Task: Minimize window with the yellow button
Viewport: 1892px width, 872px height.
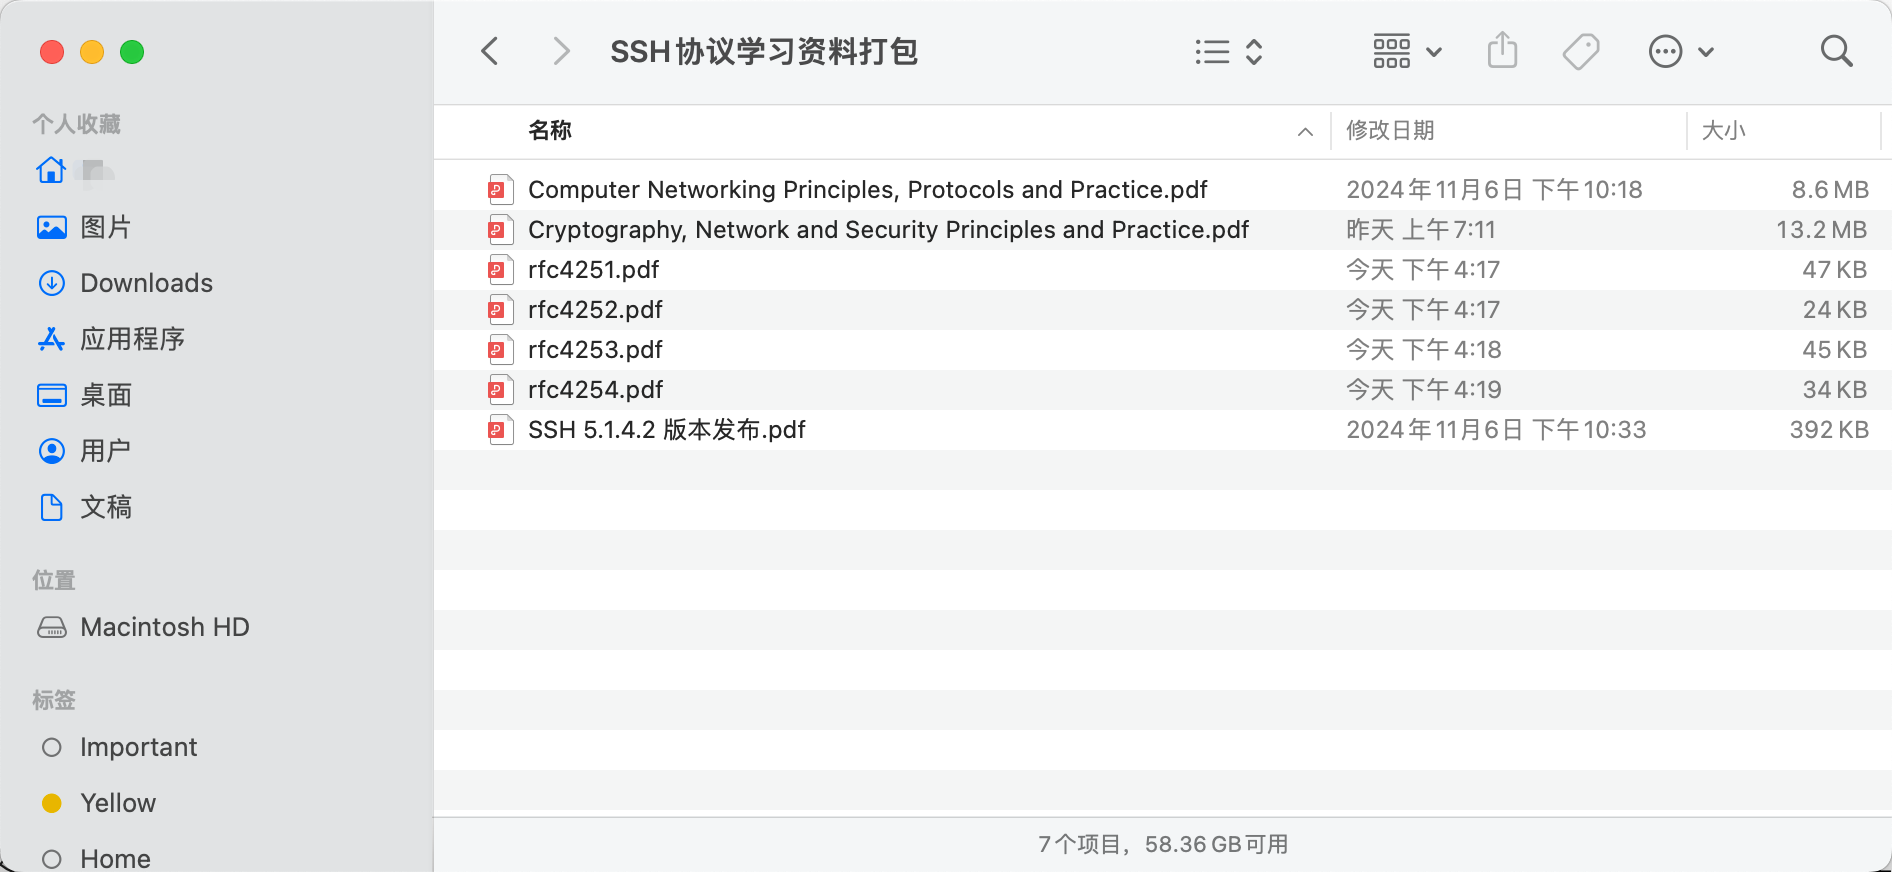Action: (92, 52)
